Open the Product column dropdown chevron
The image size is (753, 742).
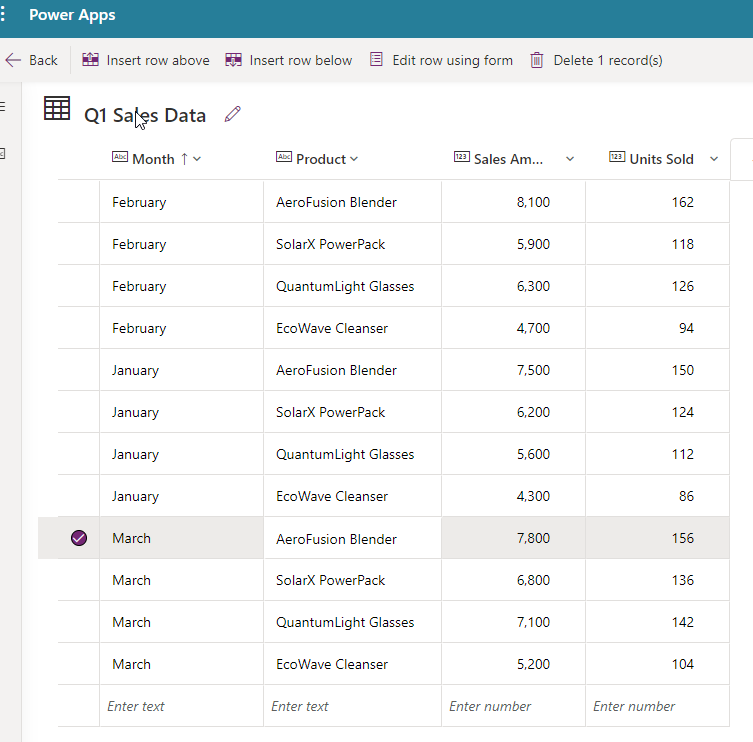[x=354, y=159]
